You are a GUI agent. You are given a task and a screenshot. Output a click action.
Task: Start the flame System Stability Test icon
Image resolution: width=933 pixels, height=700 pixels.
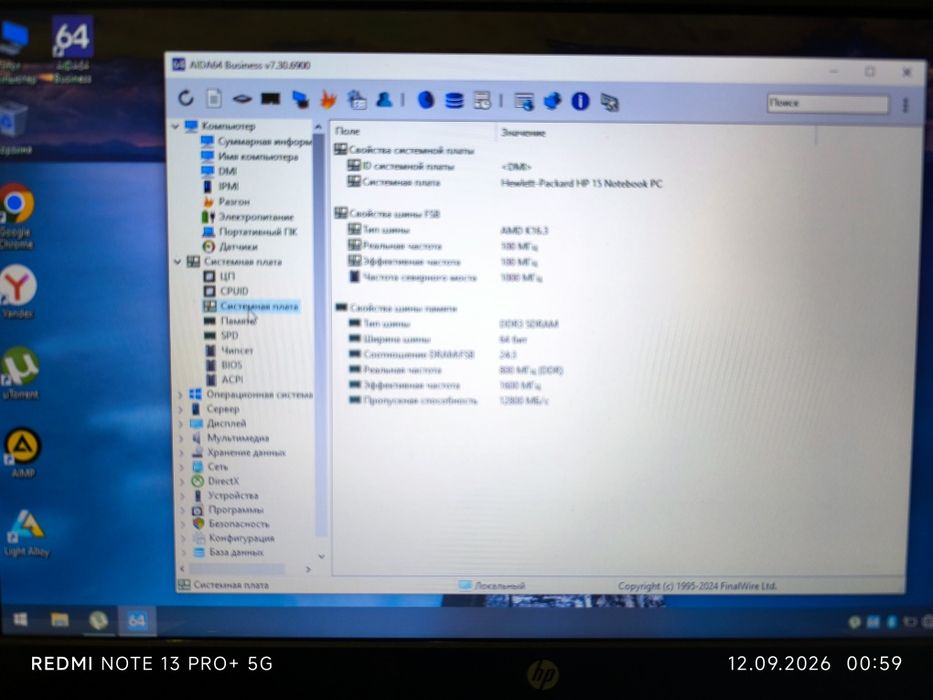328,99
